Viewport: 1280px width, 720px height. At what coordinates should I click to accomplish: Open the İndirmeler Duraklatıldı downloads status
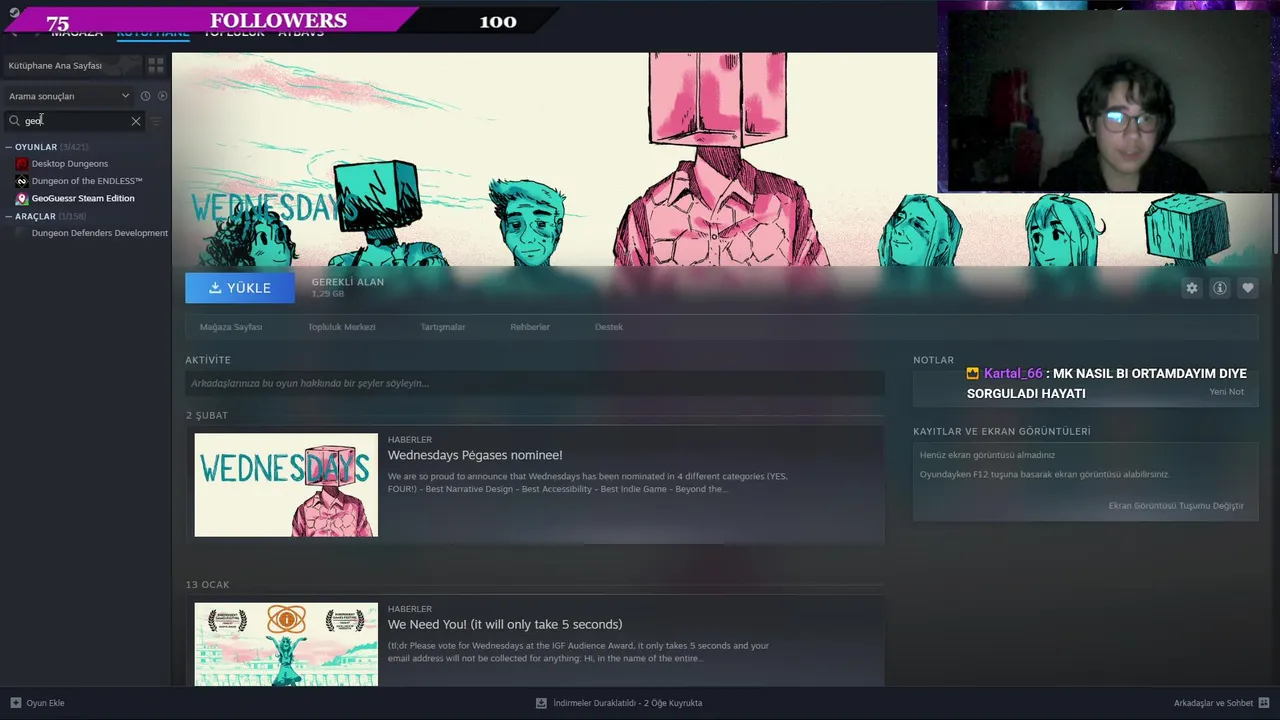click(627, 703)
